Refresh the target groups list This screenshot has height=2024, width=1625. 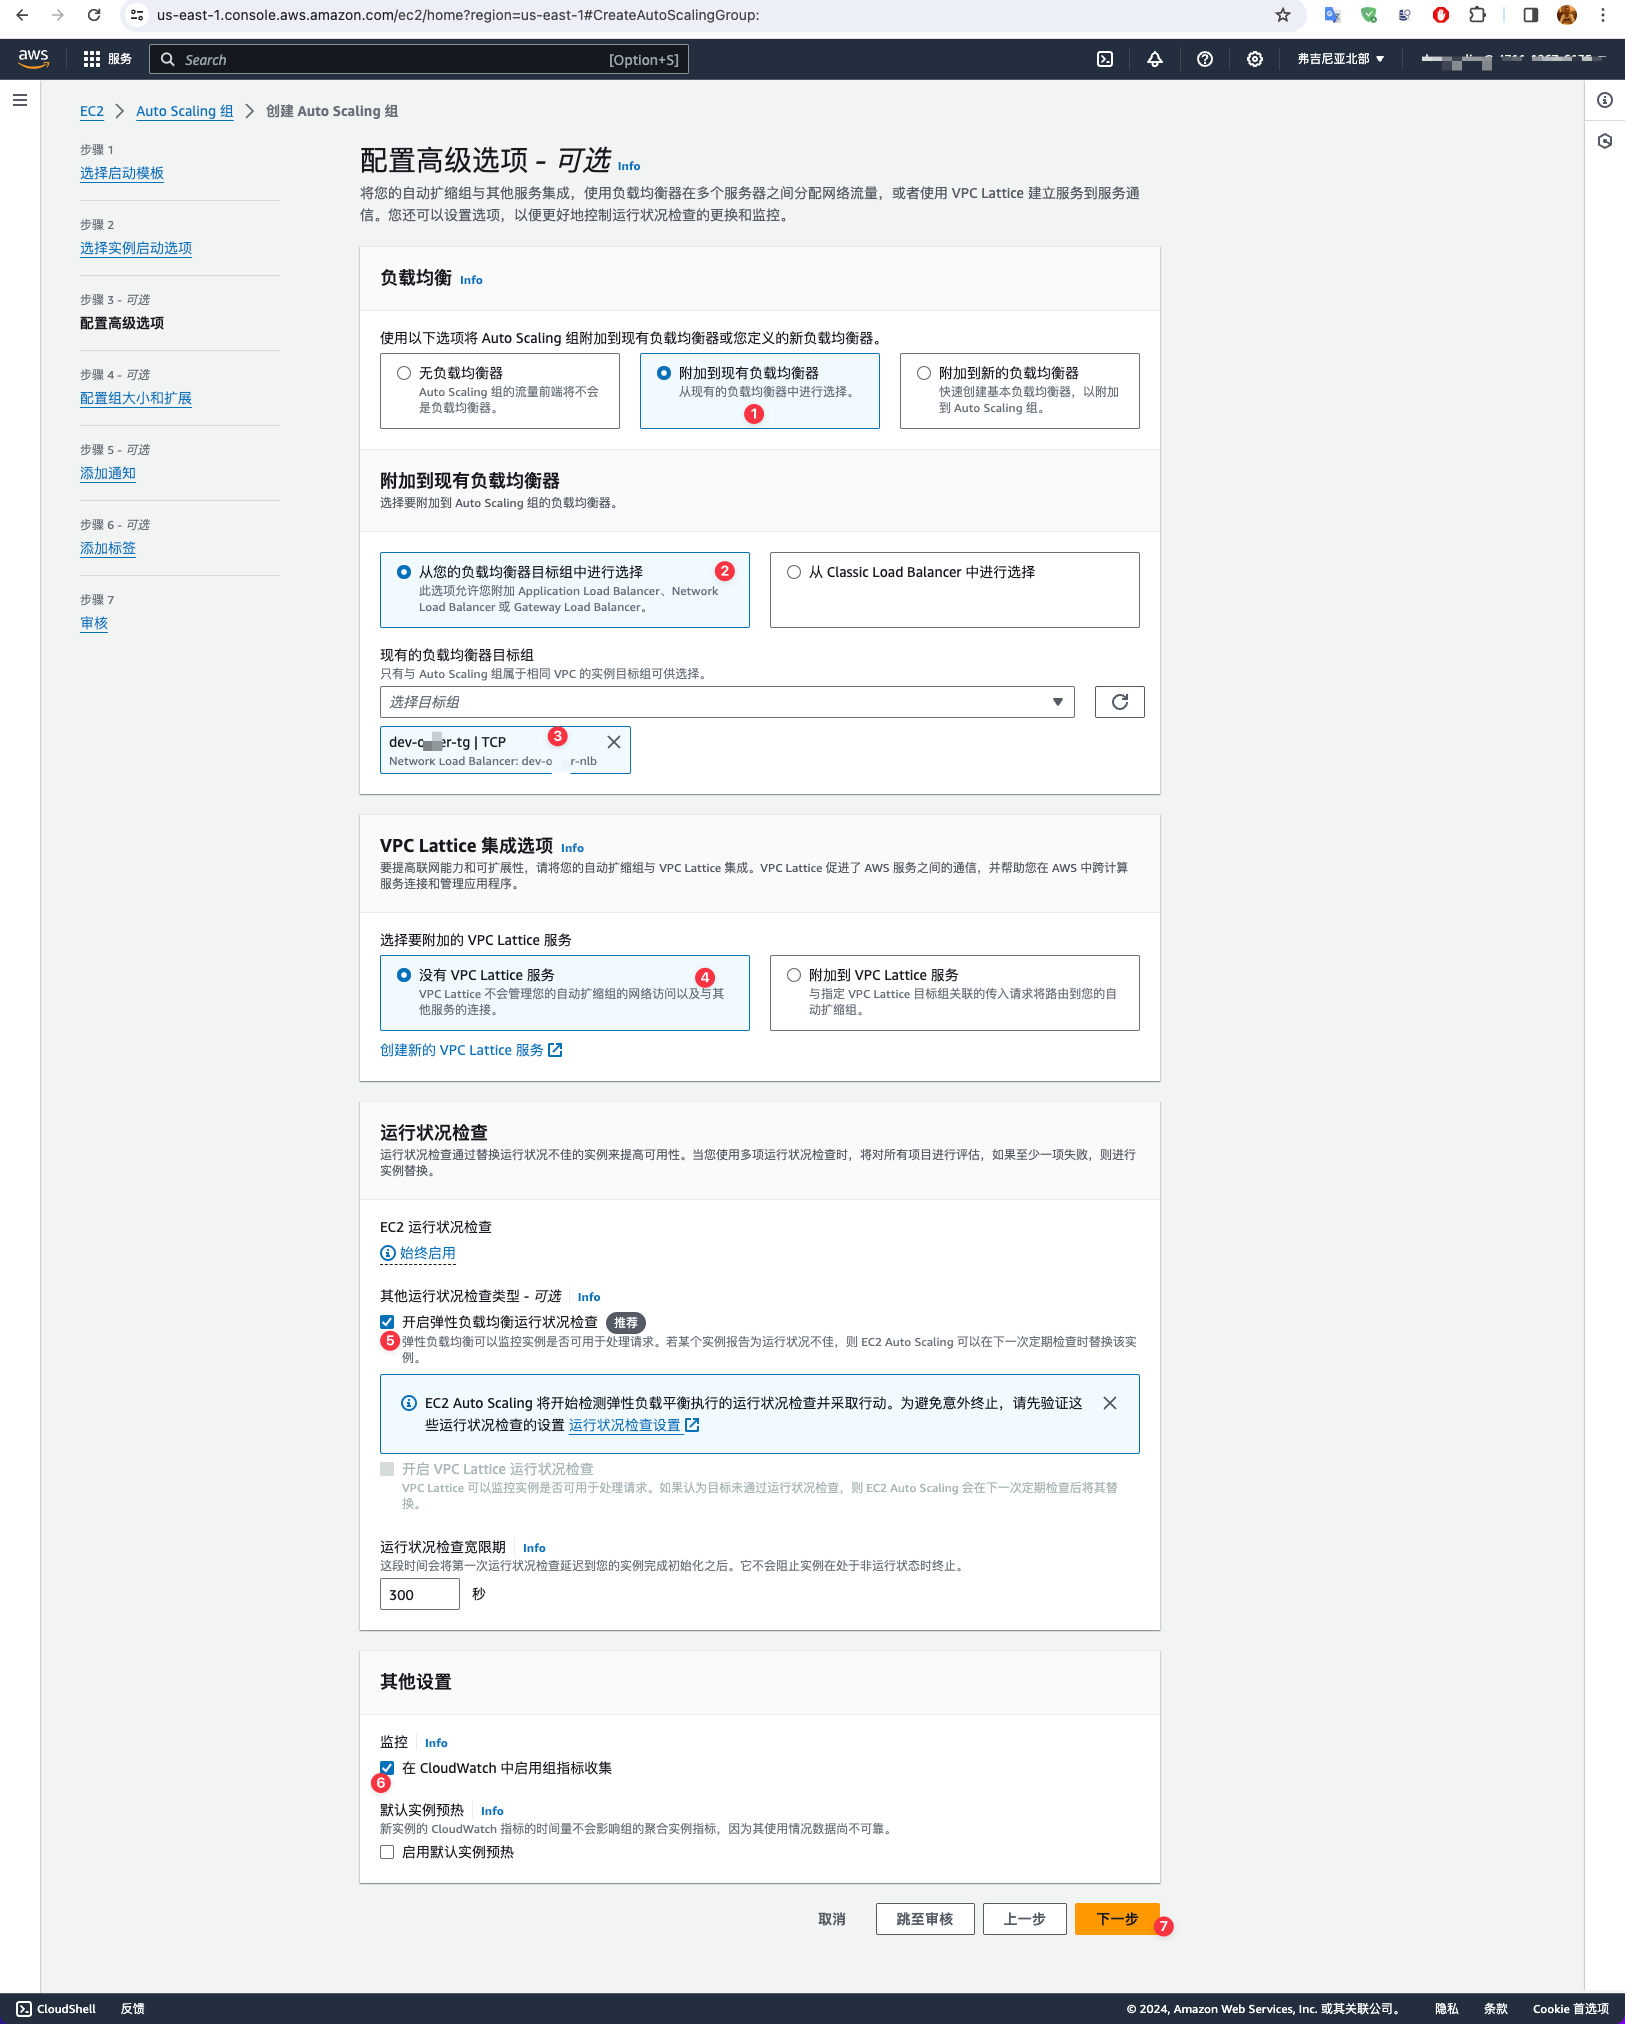[x=1120, y=702]
